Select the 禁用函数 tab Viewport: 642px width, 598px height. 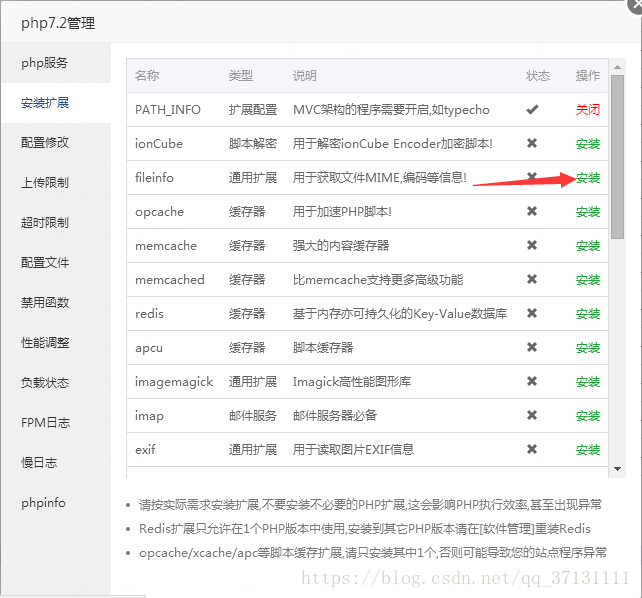tap(45, 303)
